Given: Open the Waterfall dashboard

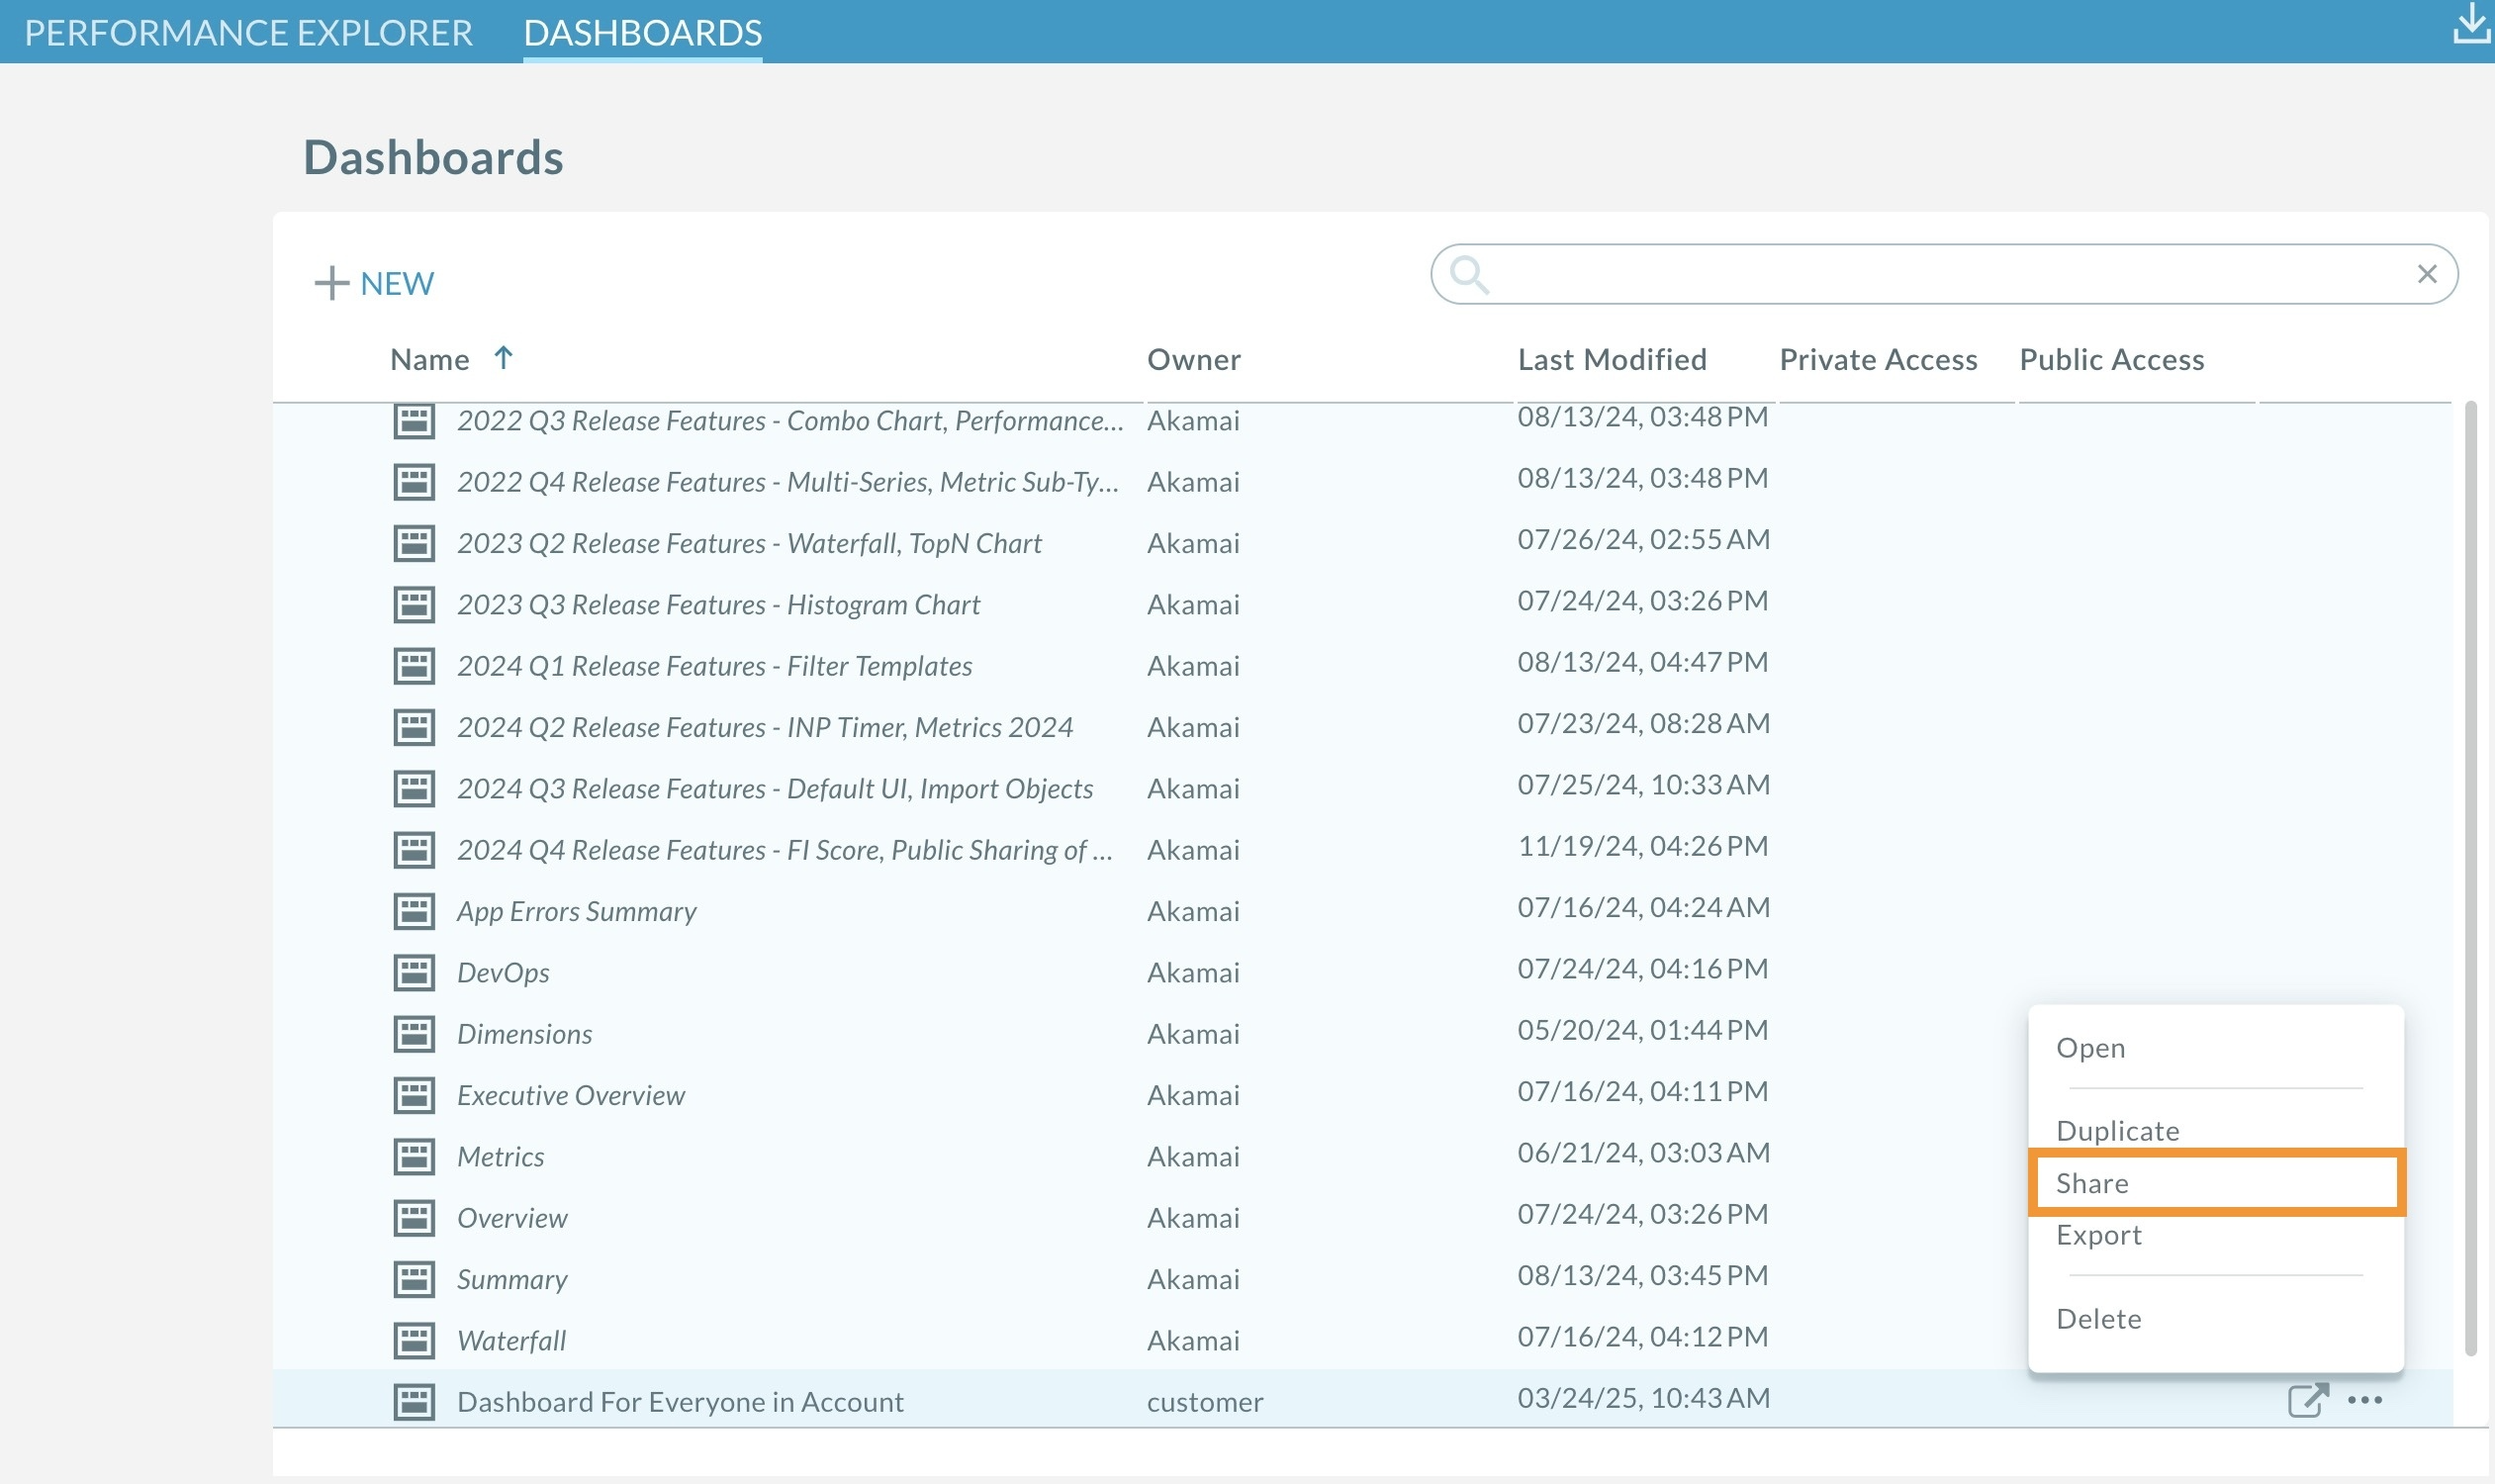Looking at the screenshot, I should 511,1341.
